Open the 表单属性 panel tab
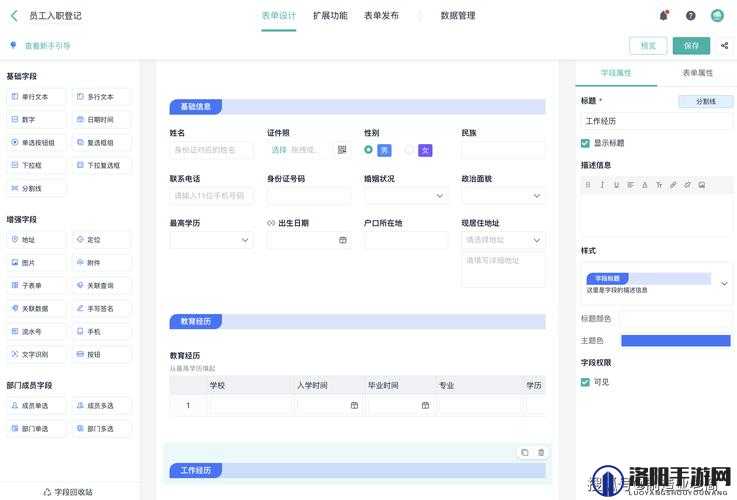This screenshot has width=737, height=500. click(698, 73)
